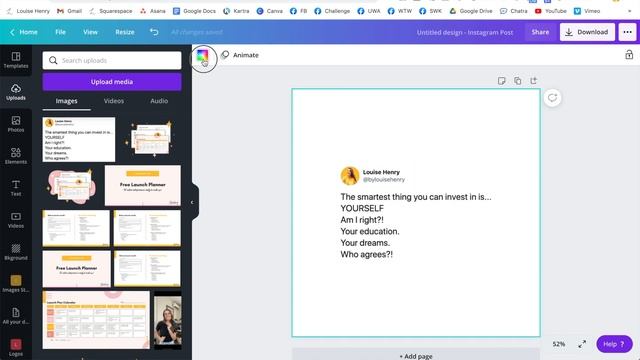The width and height of the screenshot is (640, 360).
Task: Click the undo arrow icon
Action: point(154,32)
